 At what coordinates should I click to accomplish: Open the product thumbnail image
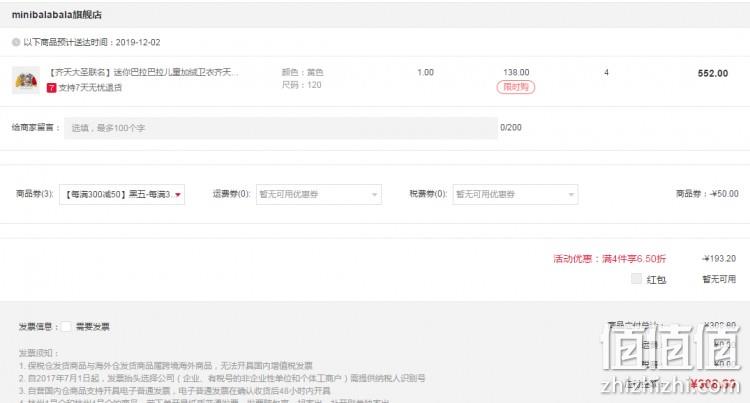26,80
